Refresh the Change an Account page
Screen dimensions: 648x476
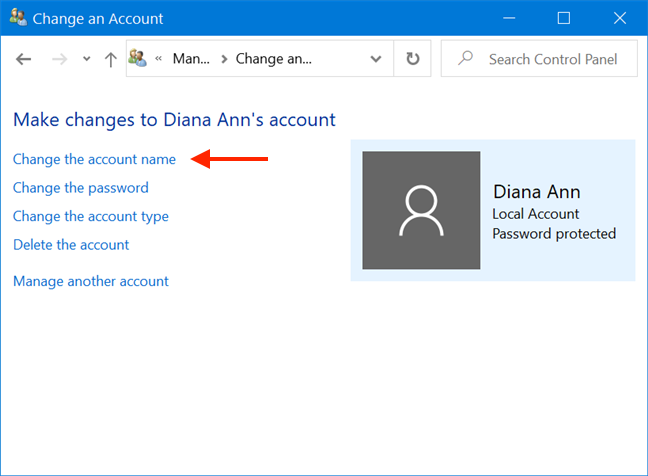[412, 58]
